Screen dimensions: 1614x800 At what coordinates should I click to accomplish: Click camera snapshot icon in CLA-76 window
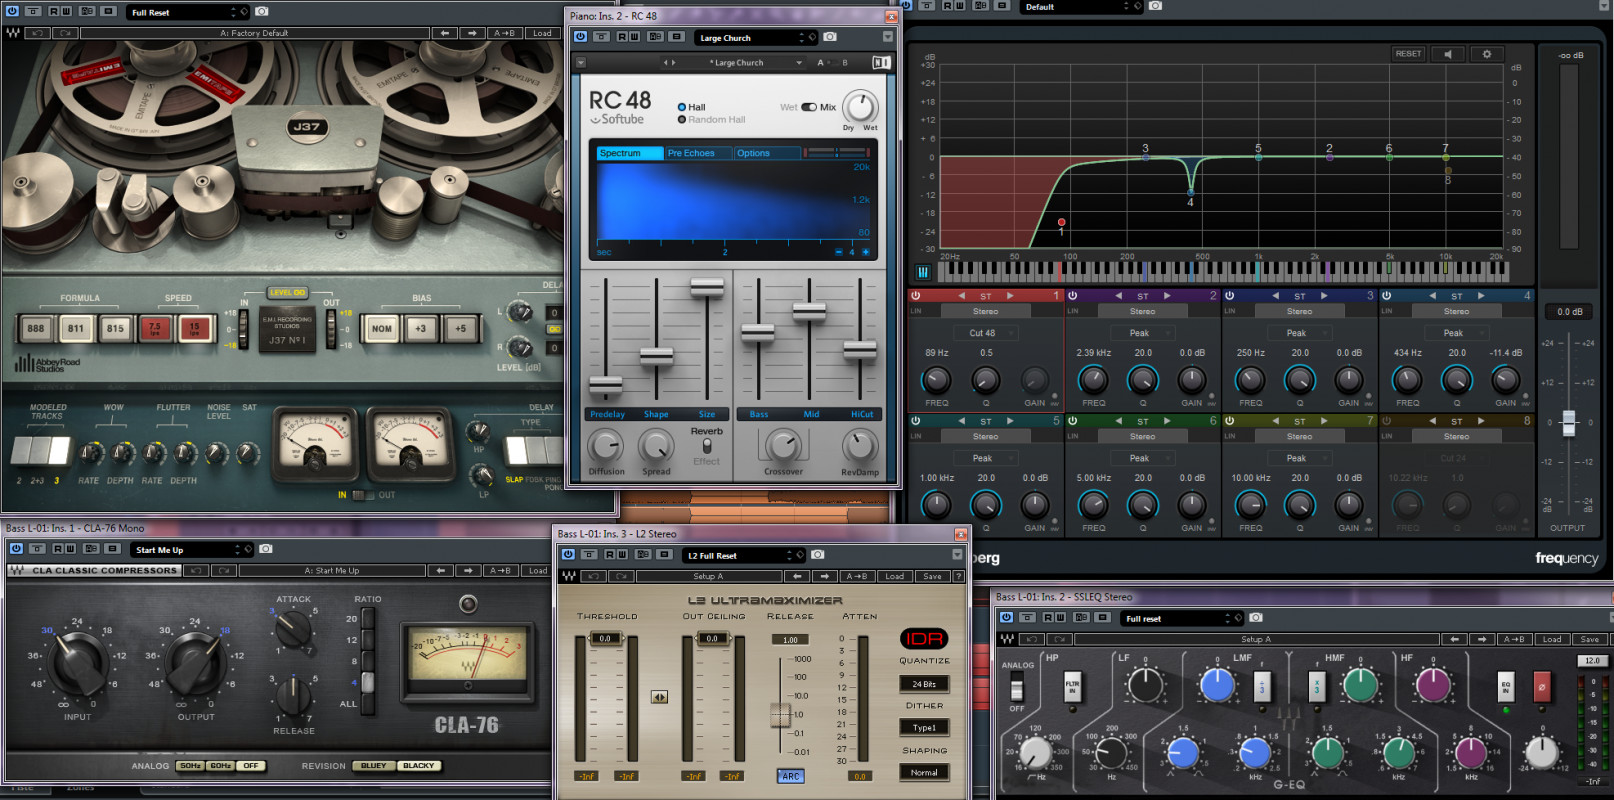266,549
